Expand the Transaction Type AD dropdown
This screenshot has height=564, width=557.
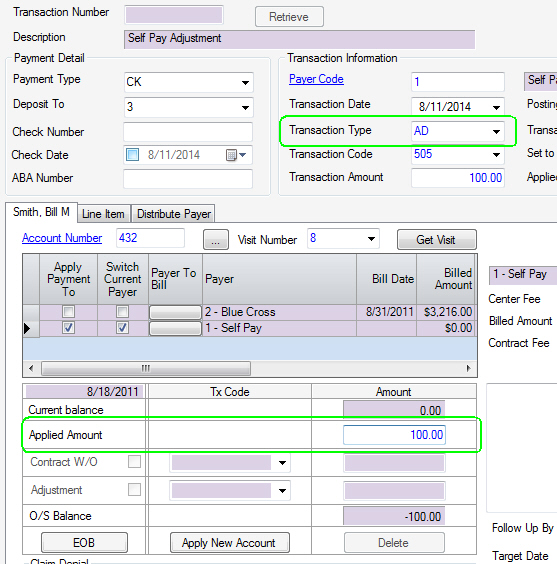pyautogui.click(x=496, y=131)
